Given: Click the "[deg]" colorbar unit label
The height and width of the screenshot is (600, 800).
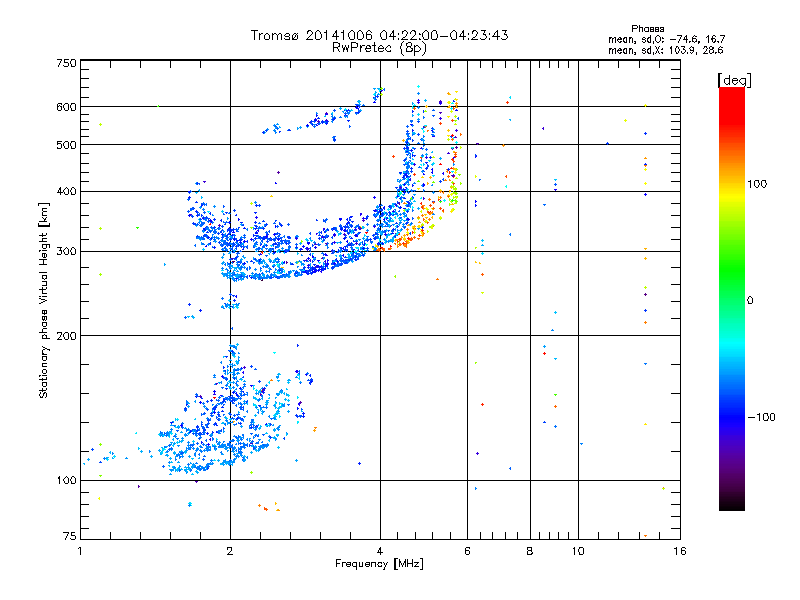Looking at the screenshot, I should coord(734,80).
